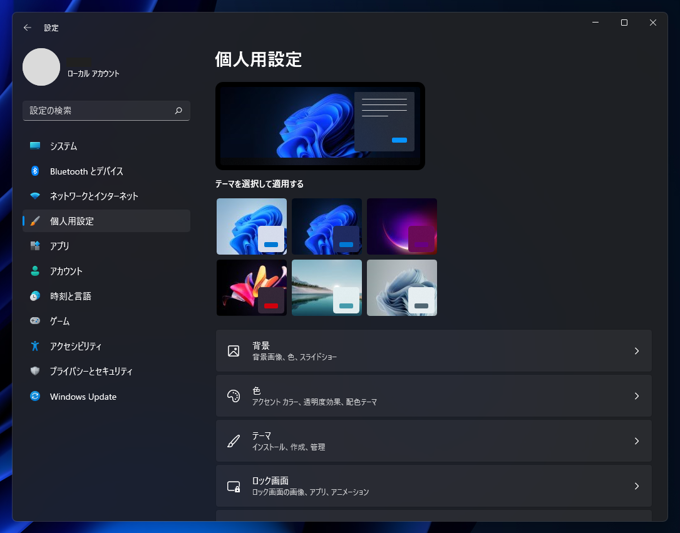
Task: Click the user profile avatar circle
Action: coord(41,67)
